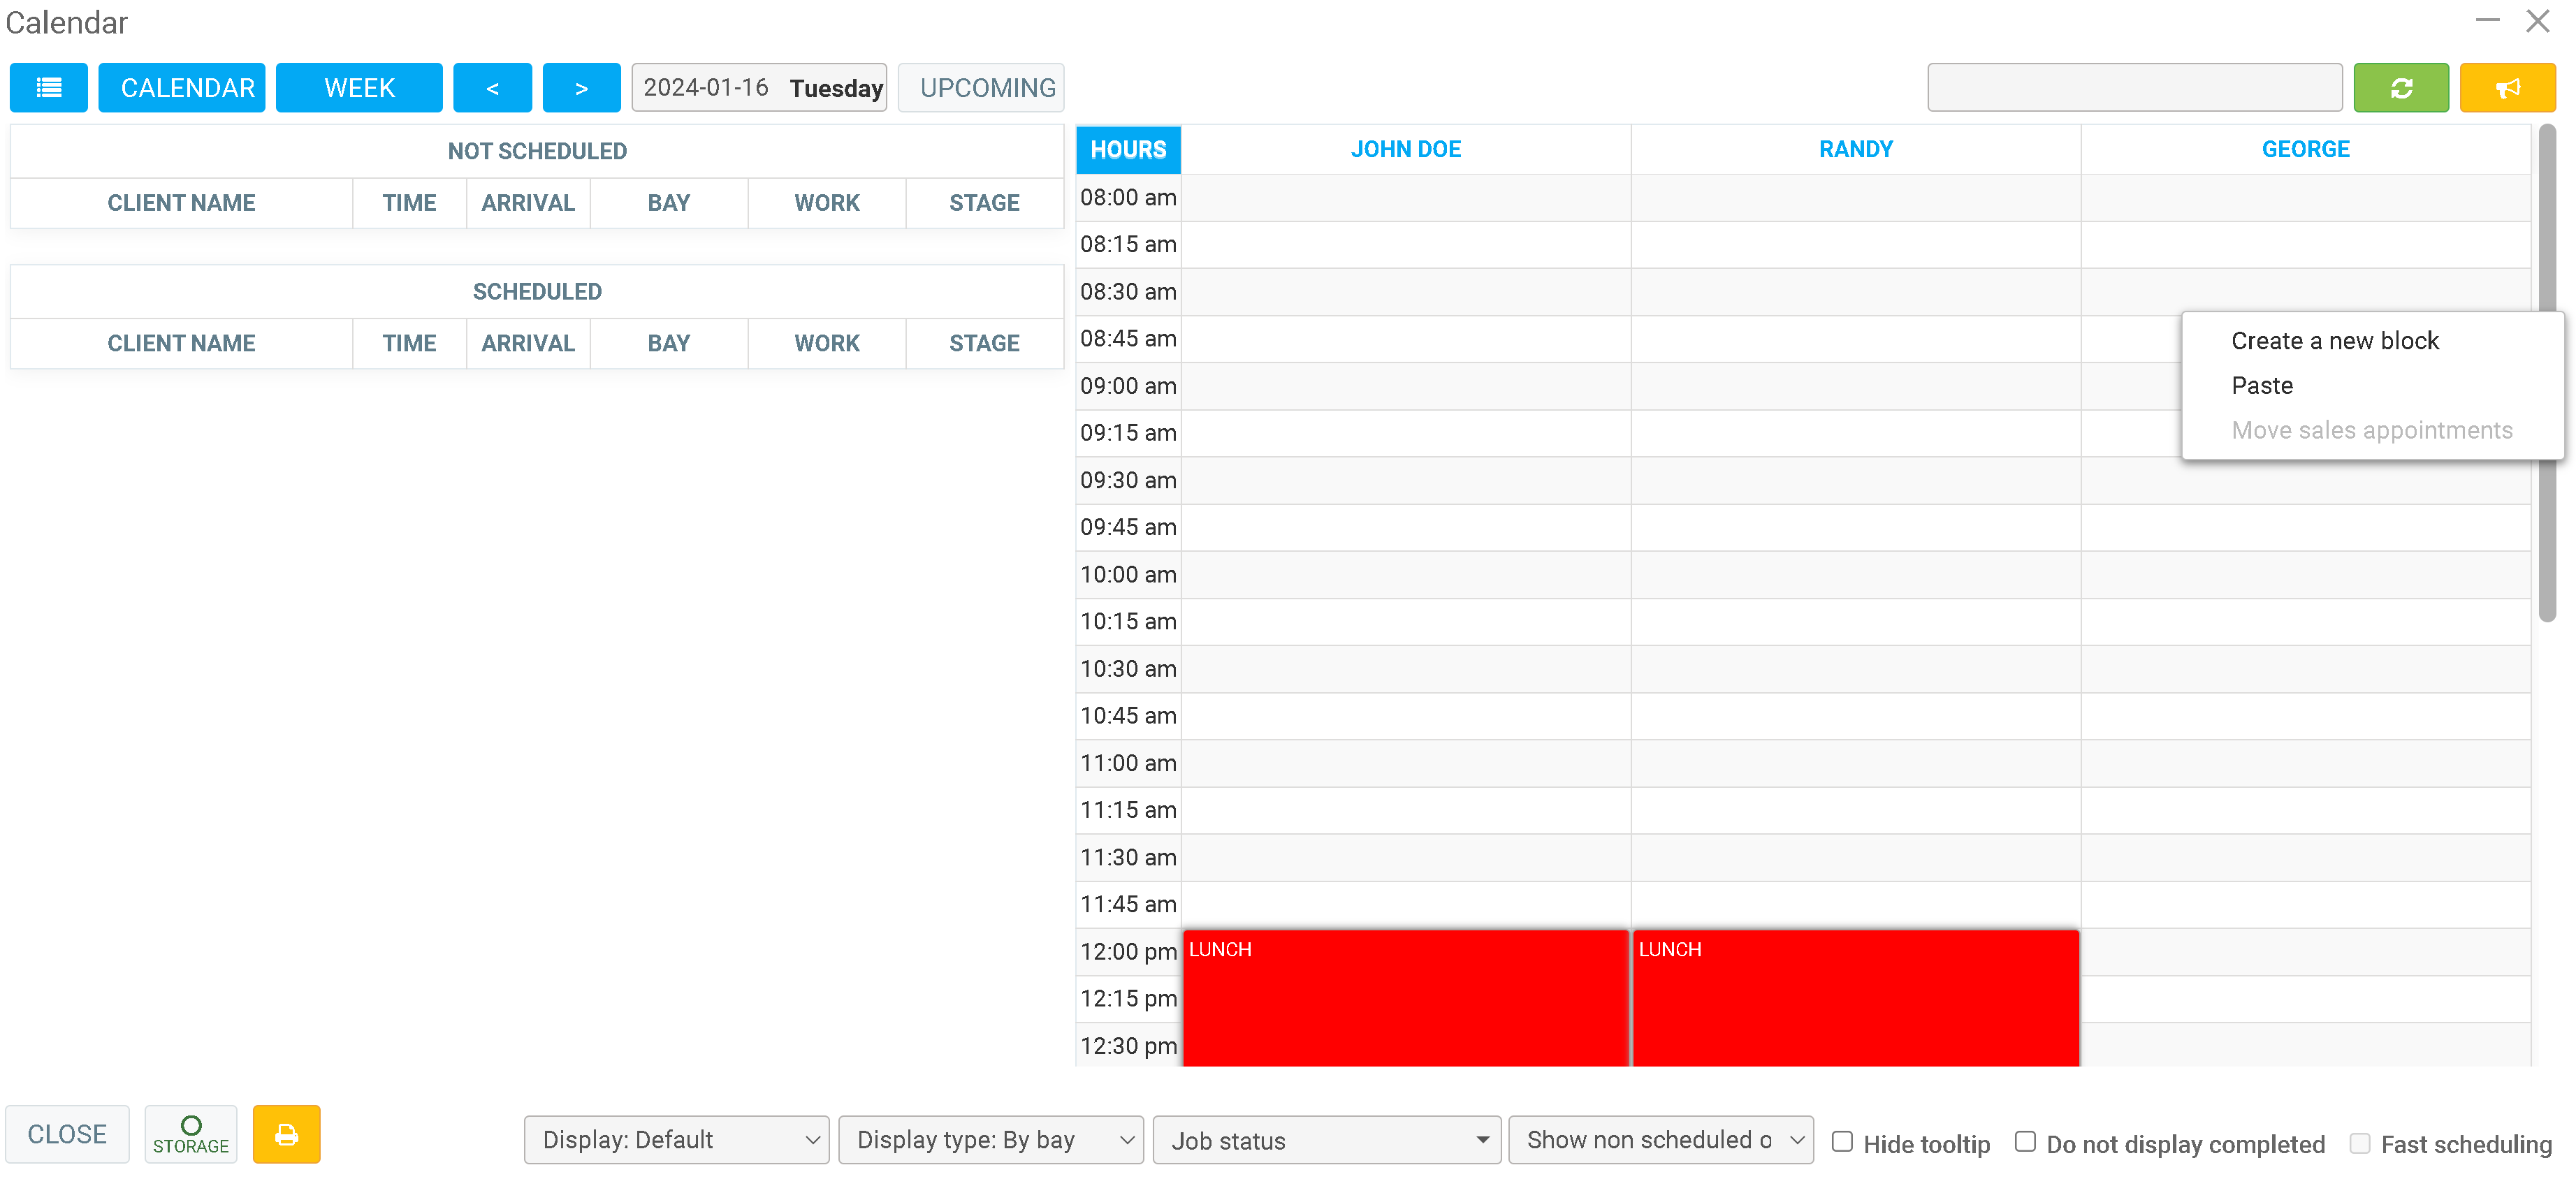Check Do not display completed option
The height and width of the screenshot is (1179, 2576).
click(x=2025, y=1141)
